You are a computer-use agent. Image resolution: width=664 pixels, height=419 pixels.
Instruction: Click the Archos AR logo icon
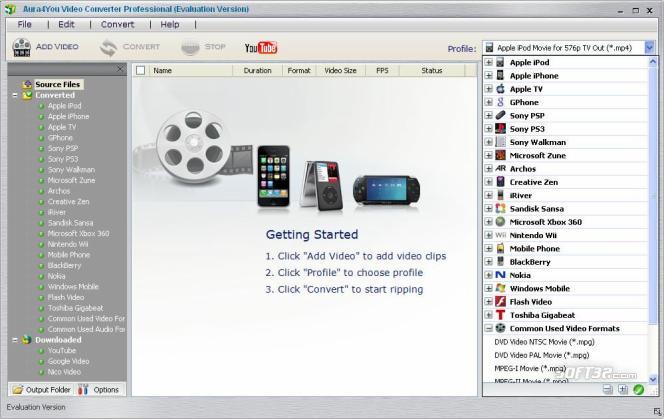click(x=501, y=168)
